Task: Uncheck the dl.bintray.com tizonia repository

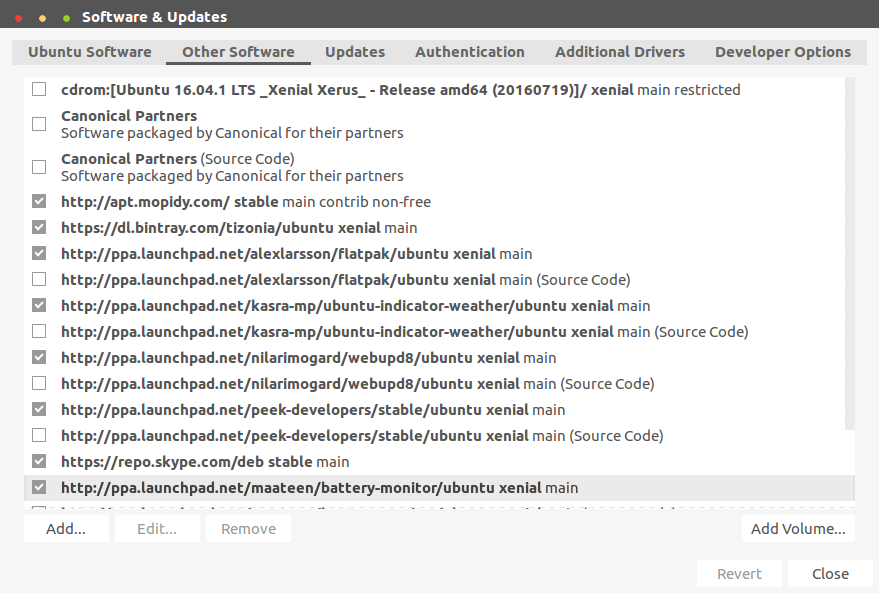Action: pyautogui.click(x=39, y=228)
